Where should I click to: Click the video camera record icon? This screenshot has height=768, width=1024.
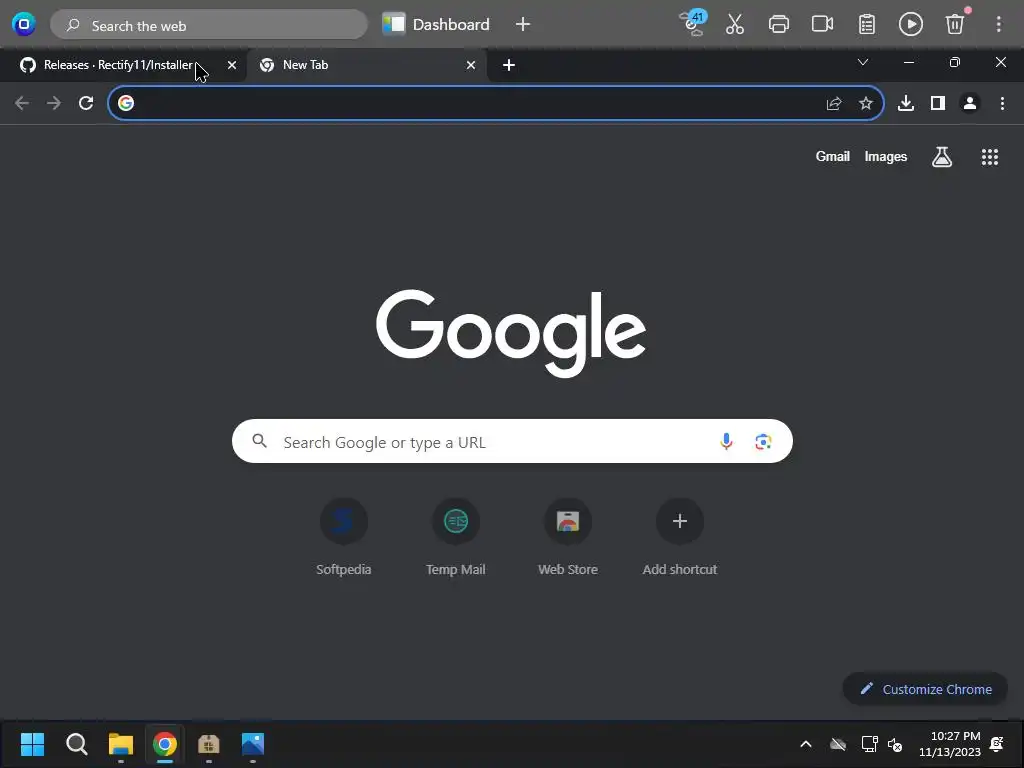click(x=822, y=25)
